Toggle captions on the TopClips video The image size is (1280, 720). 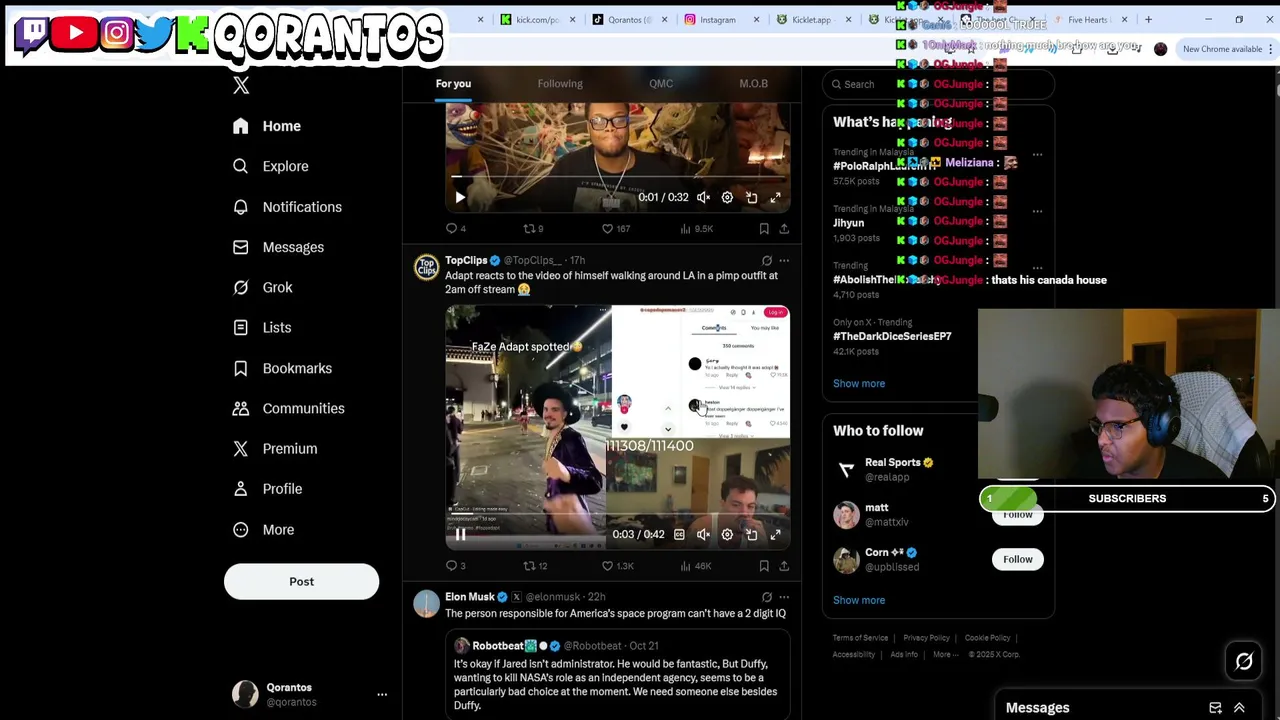(679, 534)
